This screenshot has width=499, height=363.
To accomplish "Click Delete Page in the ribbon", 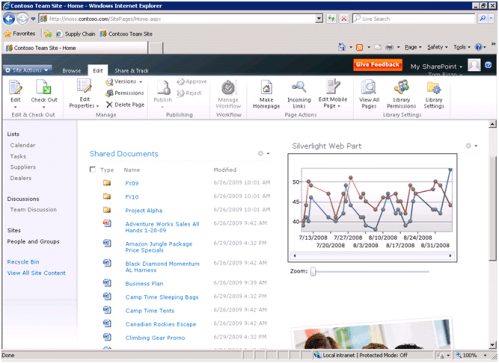I will [x=125, y=105].
